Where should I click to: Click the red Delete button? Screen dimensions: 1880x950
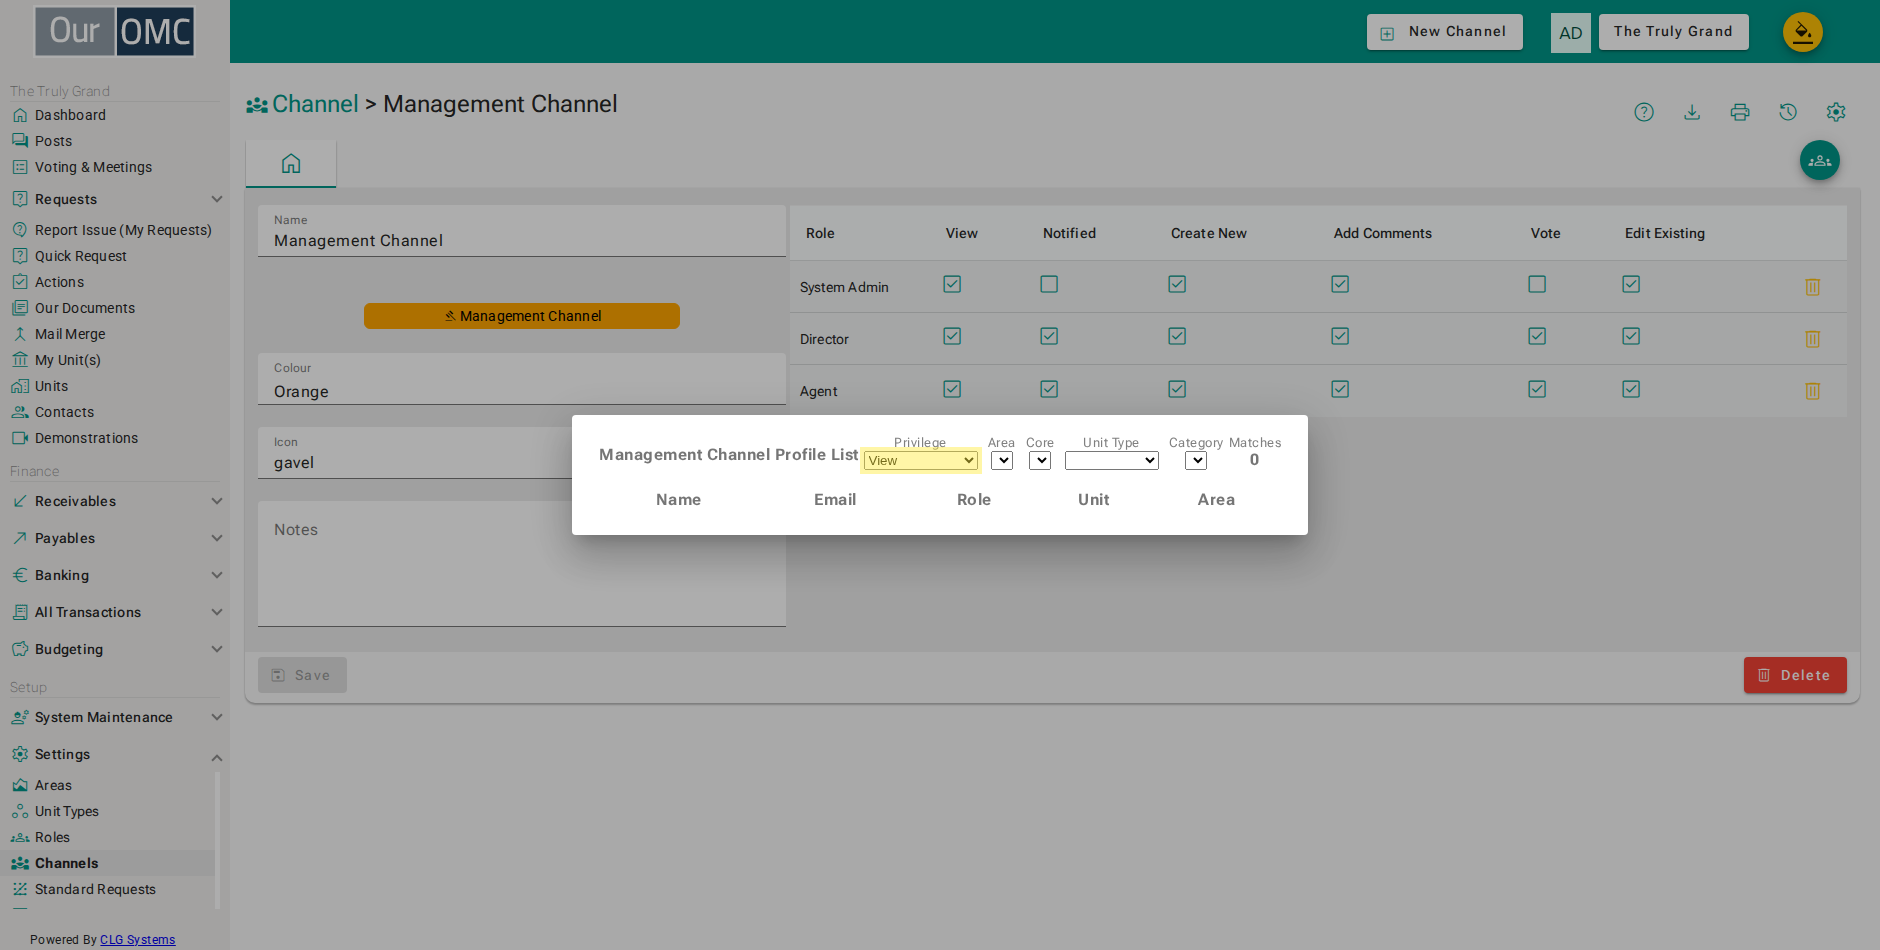click(x=1795, y=675)
